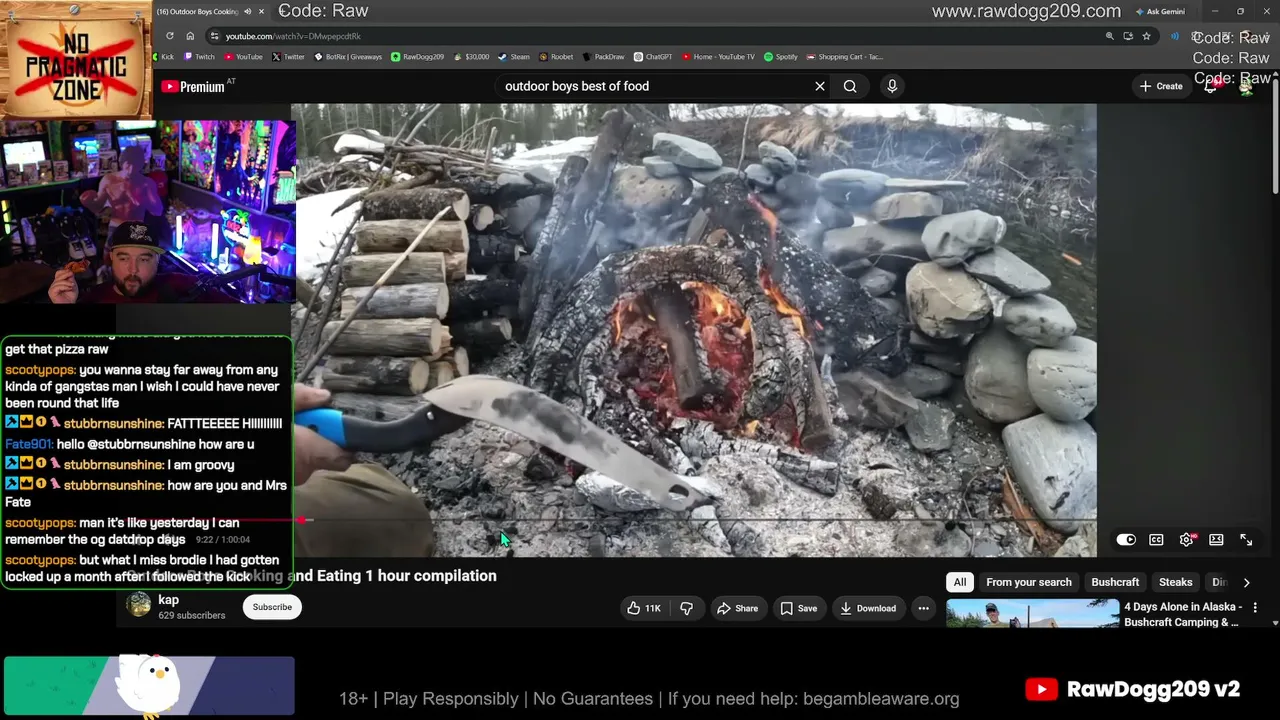The width and height of the screenshot is (1280, 720).
Task: Go to the browser home page
Action: [x=190, y=36]
